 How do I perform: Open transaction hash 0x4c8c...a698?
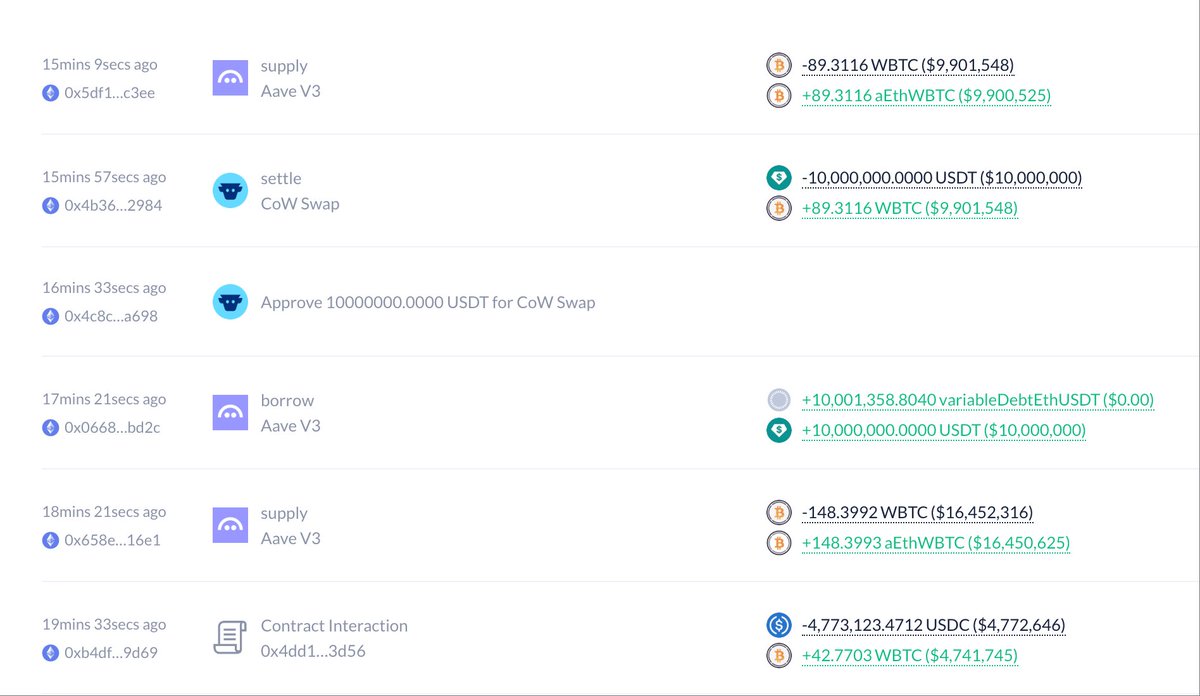(x=112, y=316)
